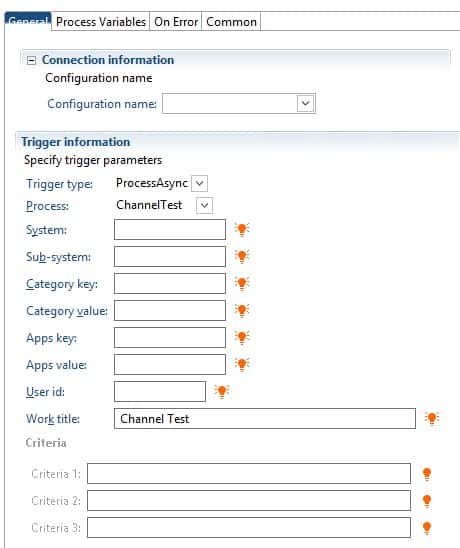The width and height of the screenshot is (460, 548).
Task: Open the Process dropdown showing ChannelTest
Action: tap(204, 205)
